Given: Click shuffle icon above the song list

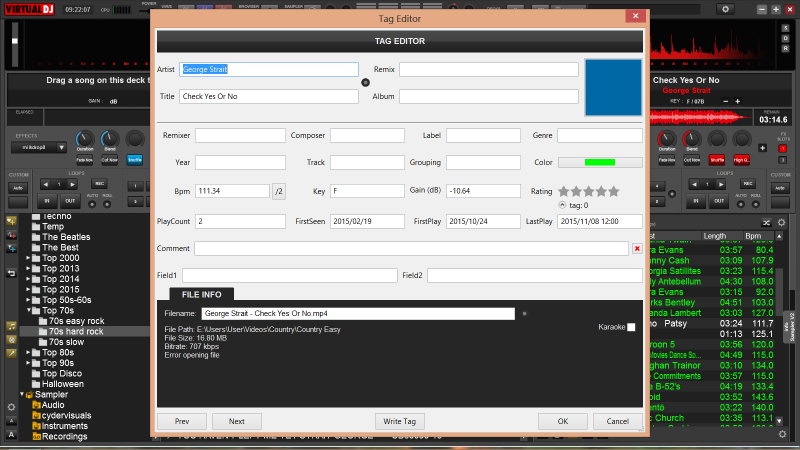Looking at the screenshot, I should 765,222.
